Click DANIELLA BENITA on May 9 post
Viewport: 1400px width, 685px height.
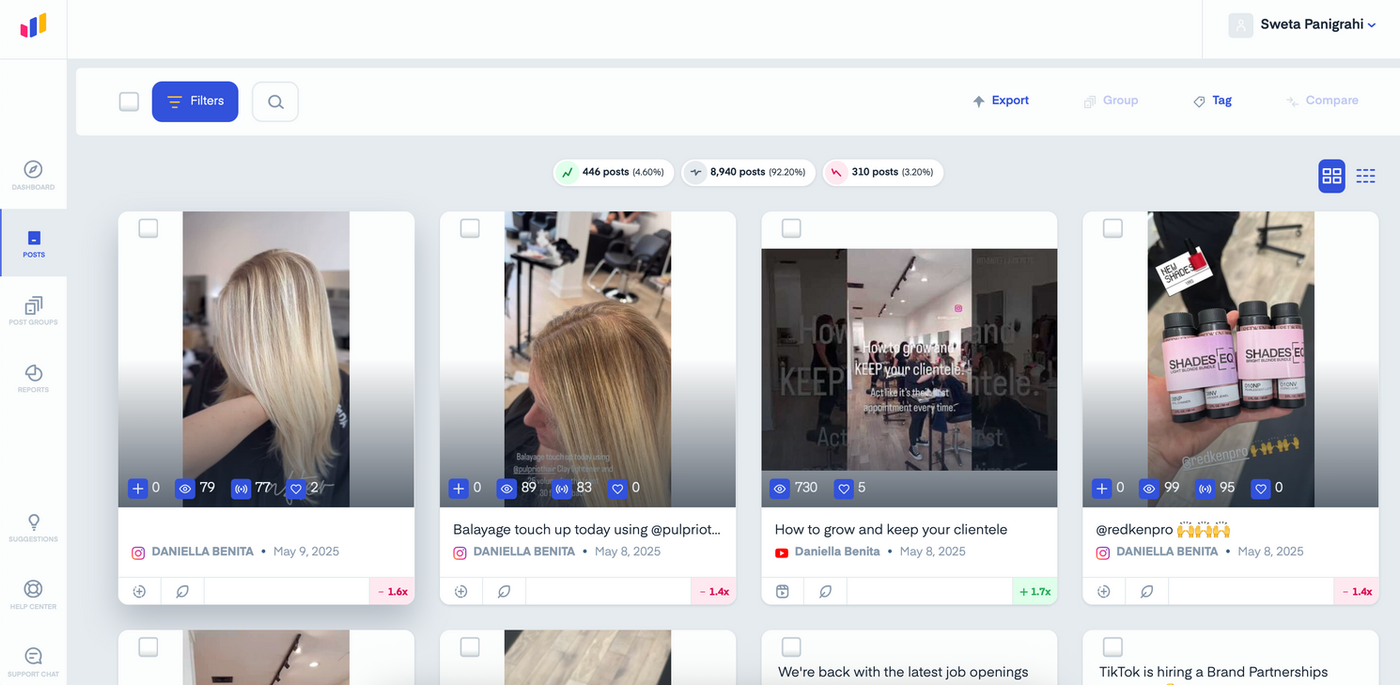point(203,552)
